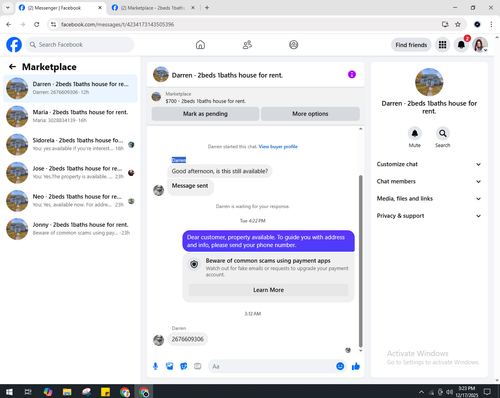Open the account profile picture menu
Screen dimensions: 500x398
coord(480,45)
